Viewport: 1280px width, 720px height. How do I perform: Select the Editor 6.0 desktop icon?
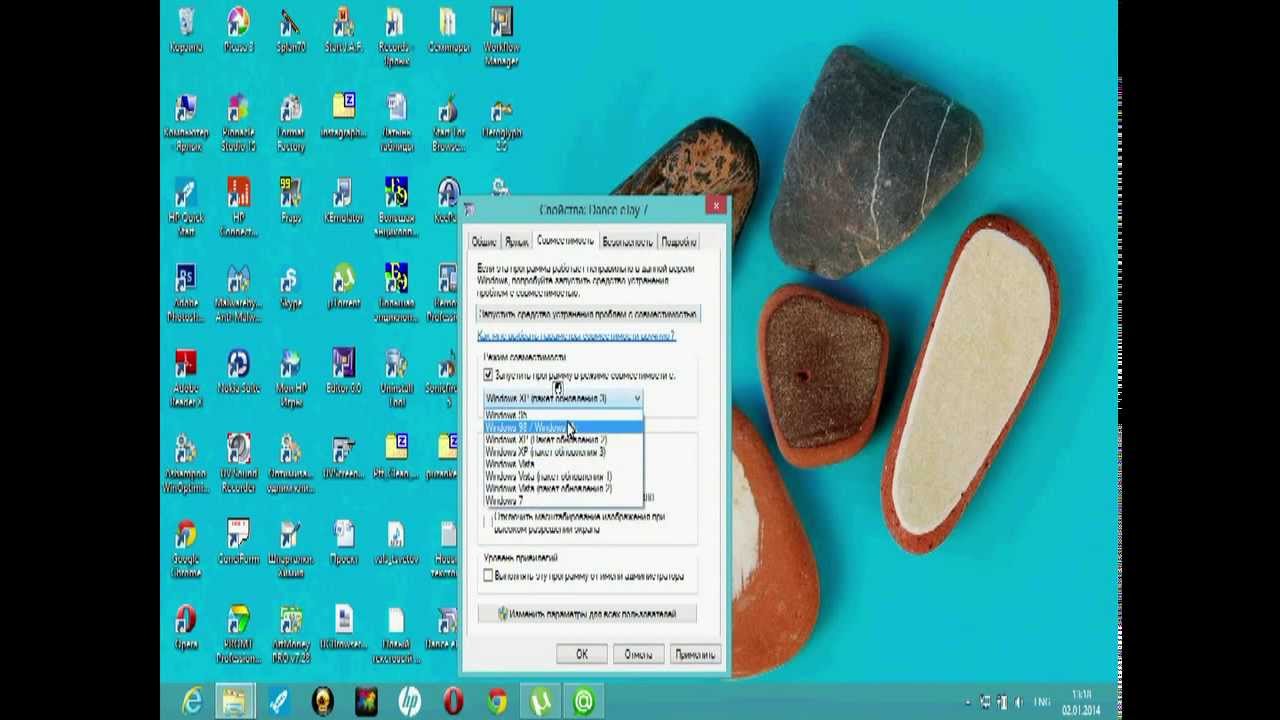pos(343,371)
